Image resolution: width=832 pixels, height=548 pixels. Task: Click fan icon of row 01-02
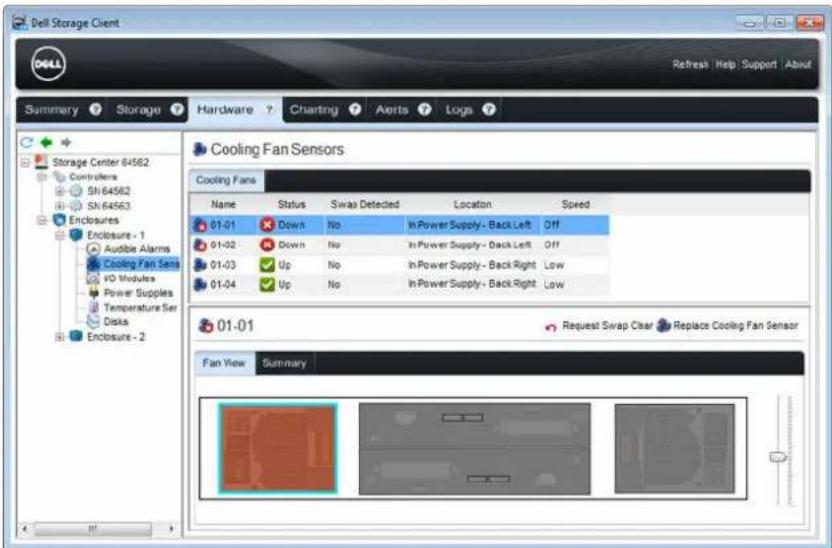pyautogui.click(x=200, y=245)
